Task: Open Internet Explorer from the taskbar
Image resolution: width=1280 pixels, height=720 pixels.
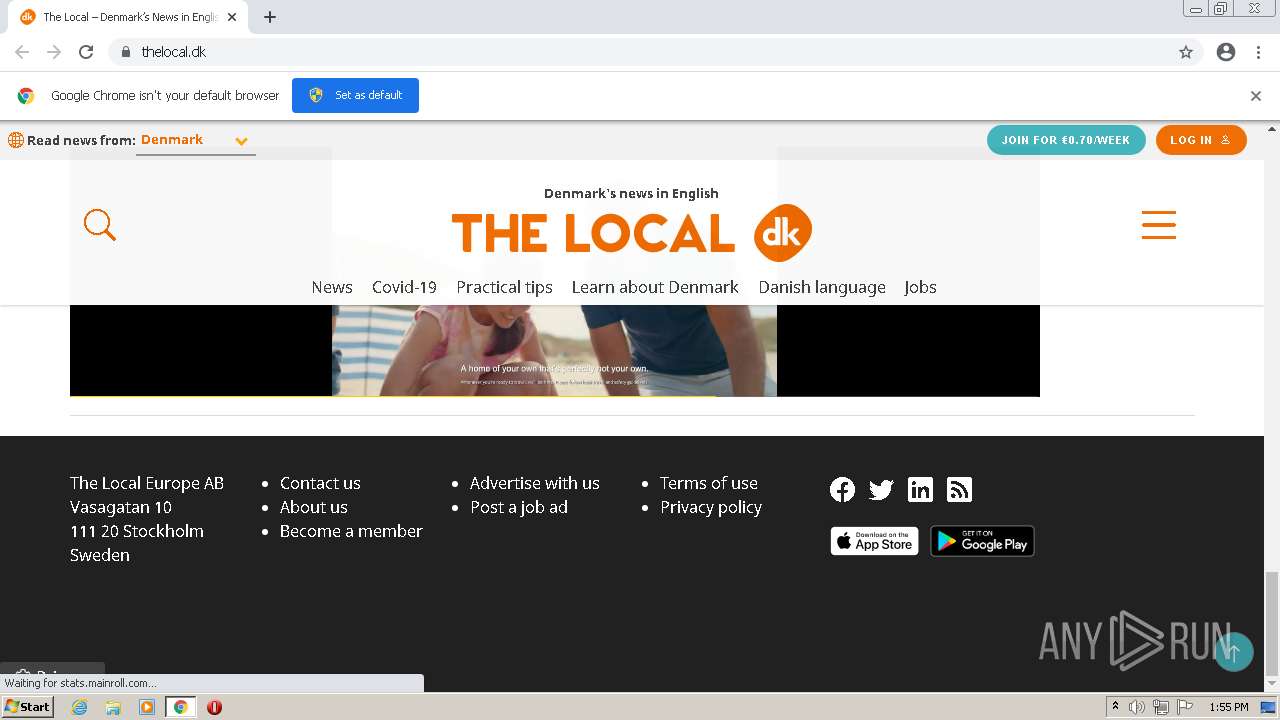Action: [x=80, y=707]
